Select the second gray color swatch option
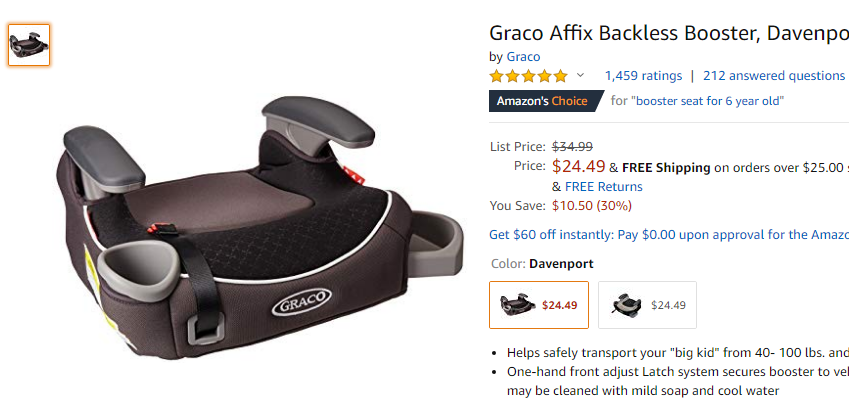Viewport: 849px width, 402px height. (648, 305)
